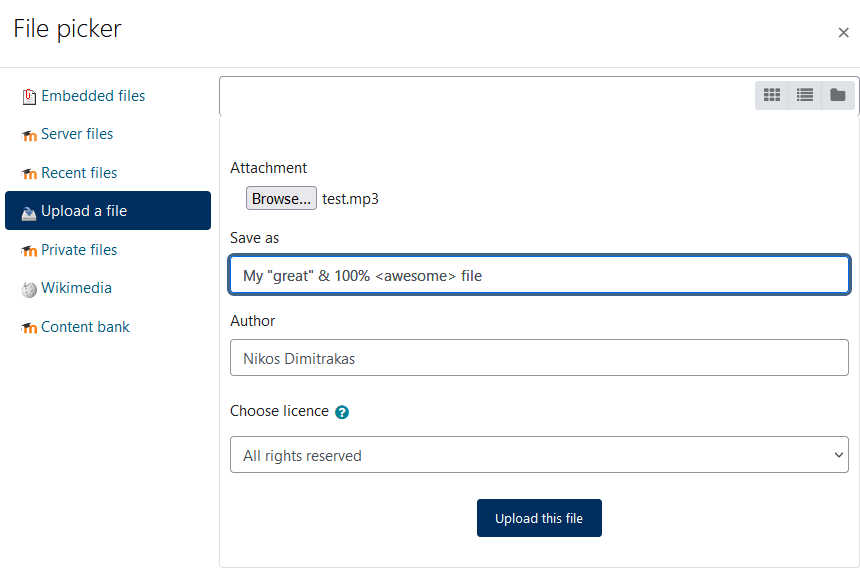Image resolution: width=860 pixels, height=569 pixels.
Task: Click the Moodle icon beside Server files
Action: coord(29,135)
